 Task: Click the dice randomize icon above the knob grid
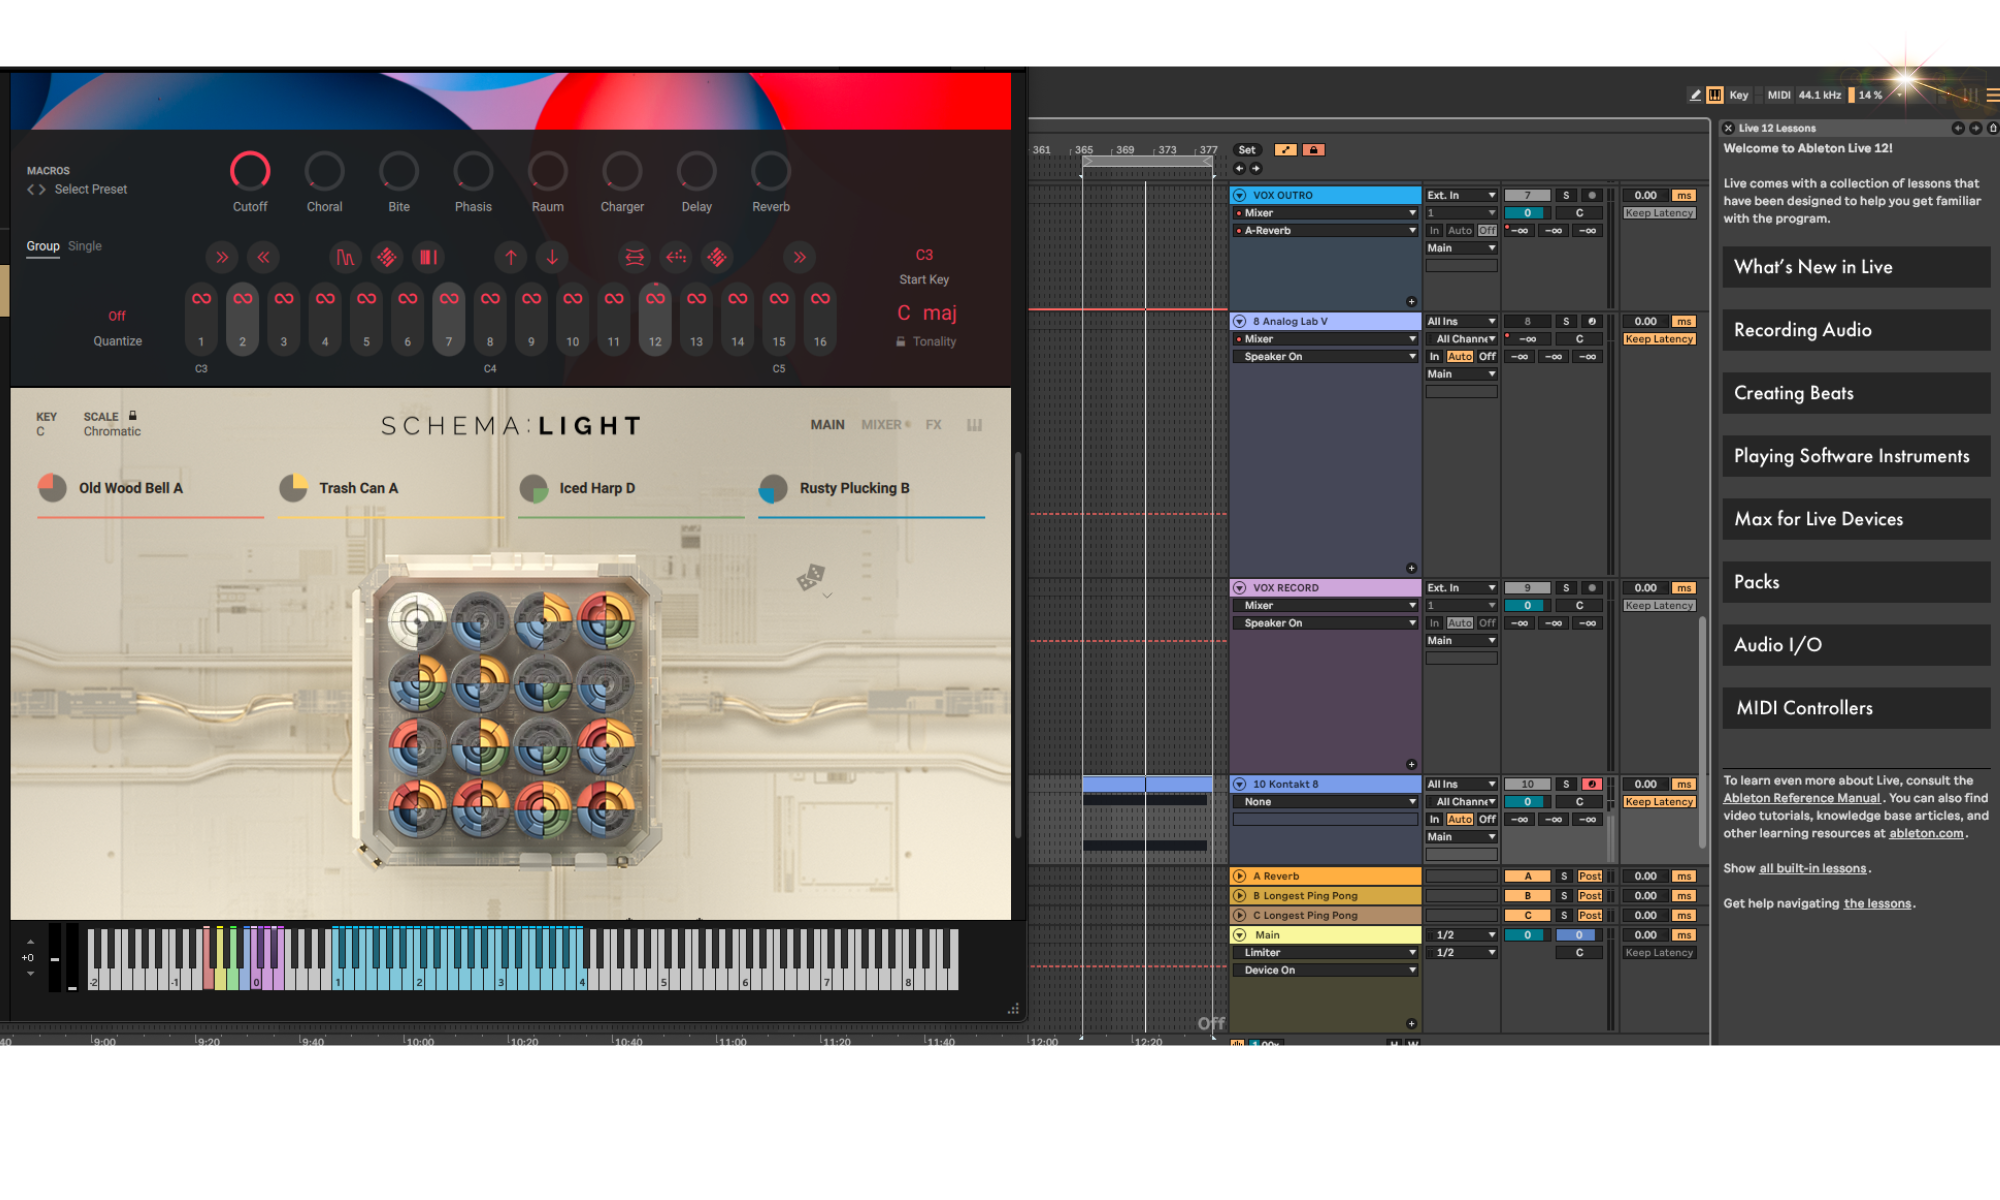[812, 578]
